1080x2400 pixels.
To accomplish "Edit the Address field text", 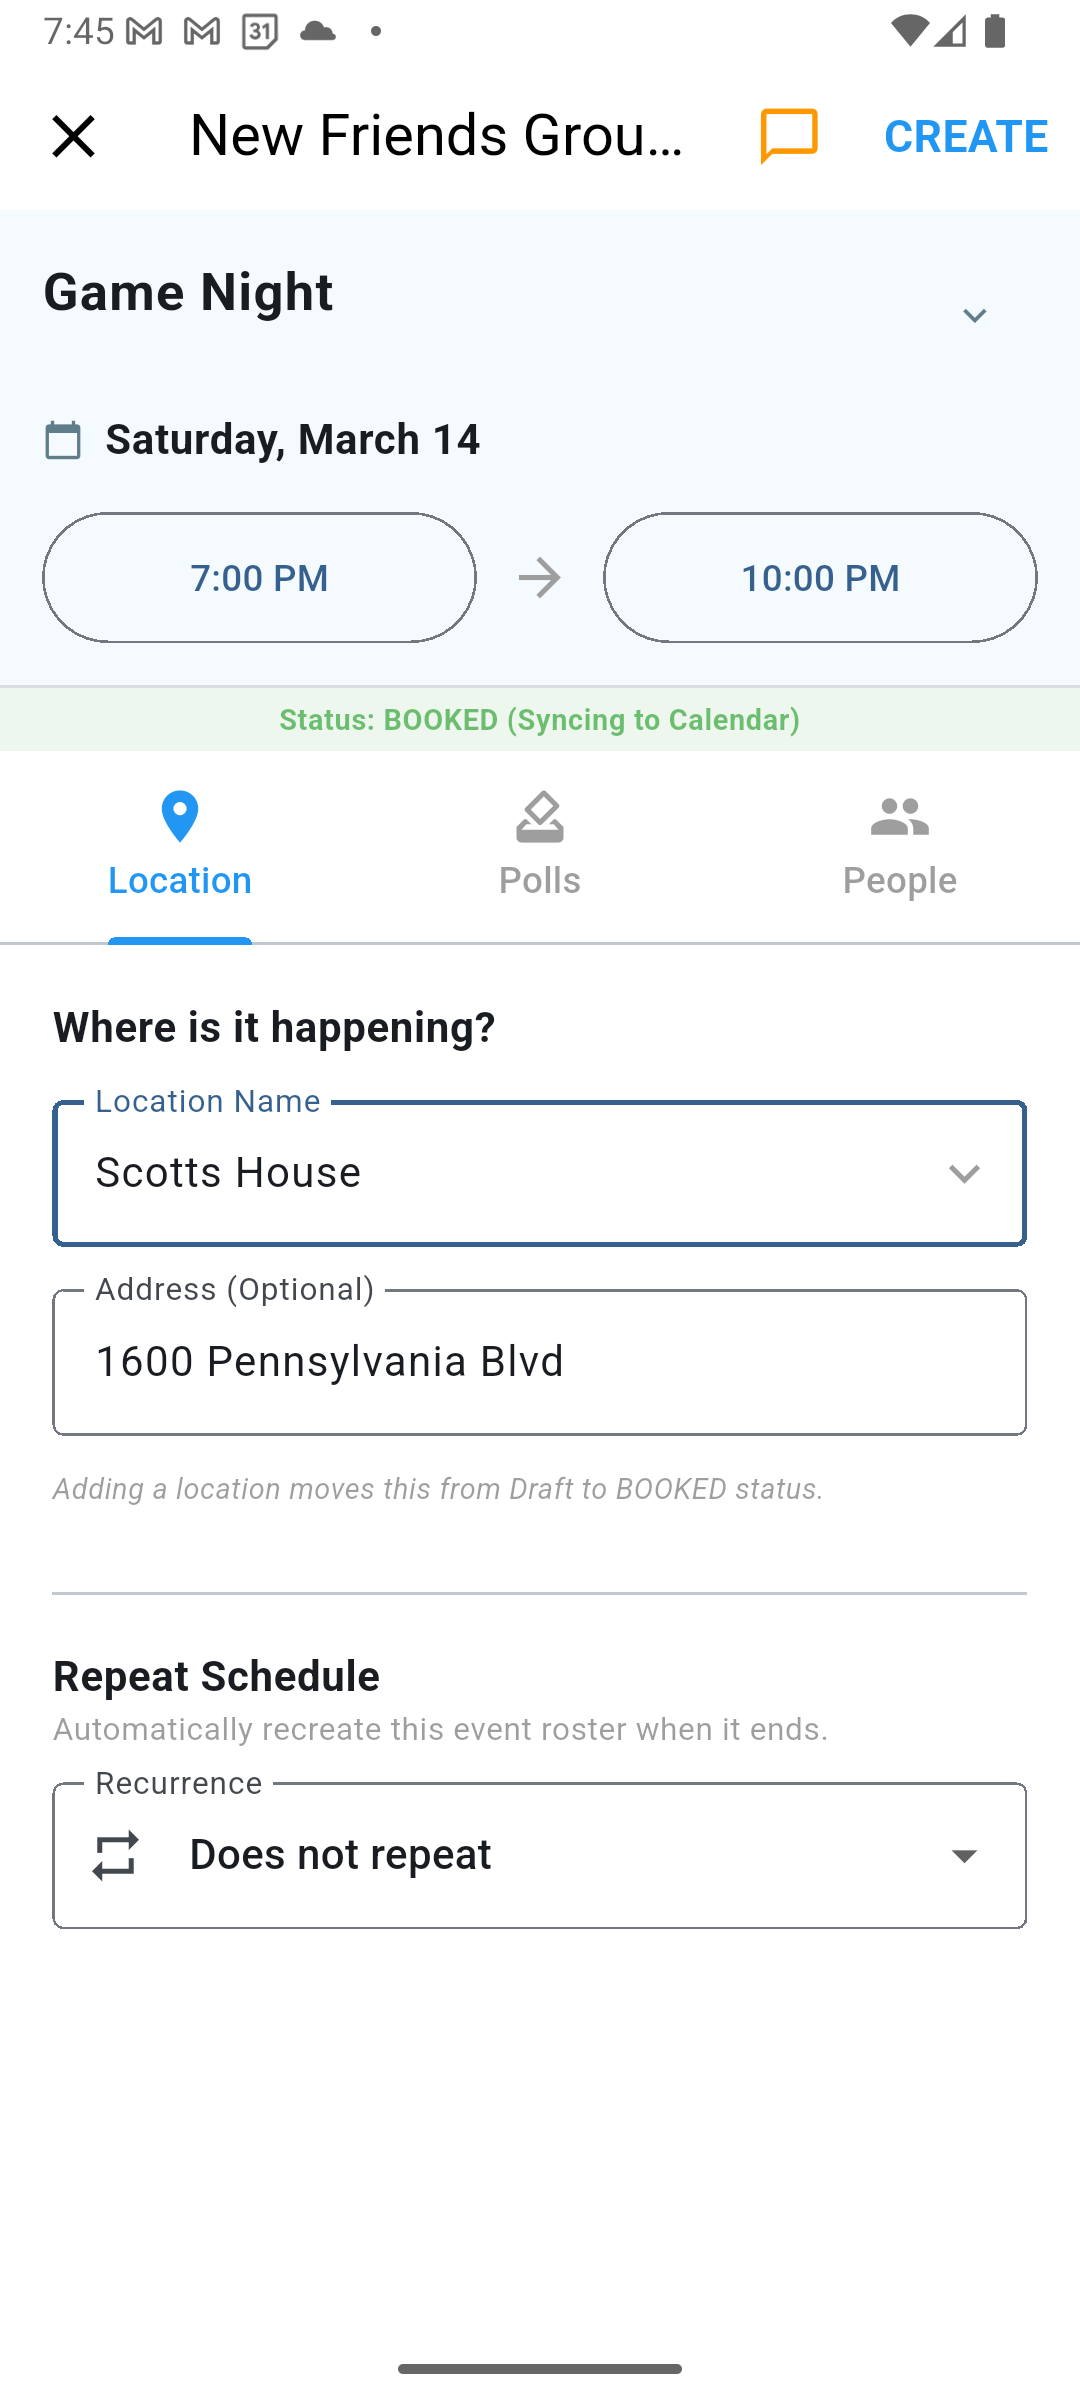I will click(x=540, y=1362).
